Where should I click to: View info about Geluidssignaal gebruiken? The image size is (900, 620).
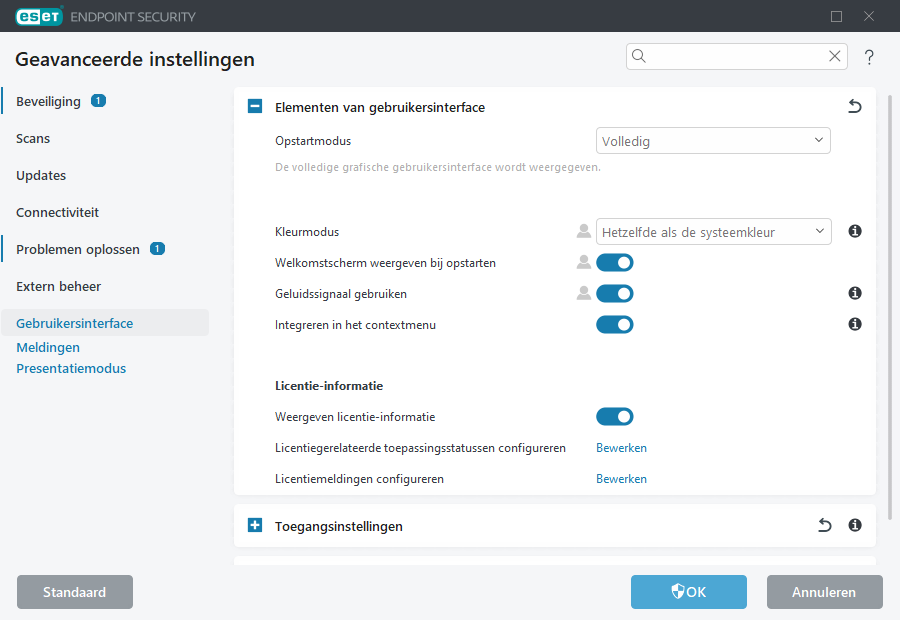point(855,293)
